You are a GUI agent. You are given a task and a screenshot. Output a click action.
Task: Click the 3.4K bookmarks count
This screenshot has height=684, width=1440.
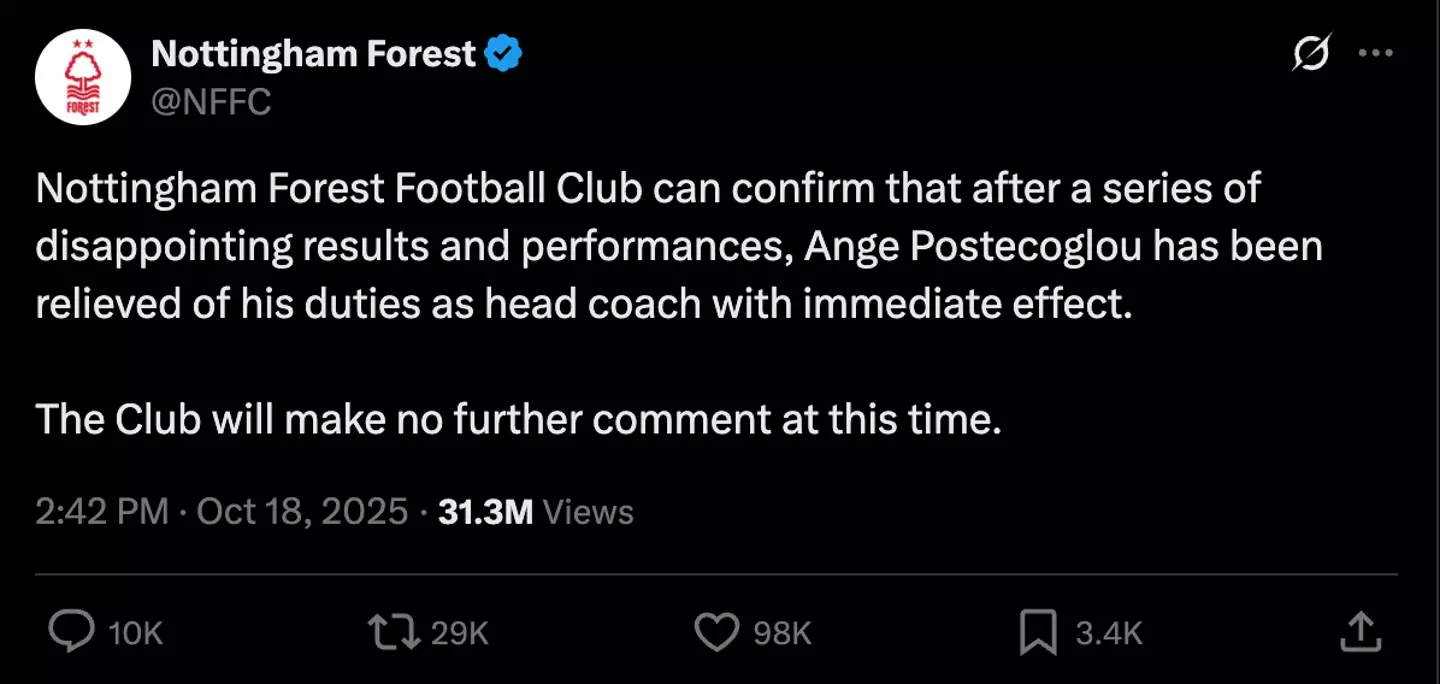click(x=1108, y=632)
